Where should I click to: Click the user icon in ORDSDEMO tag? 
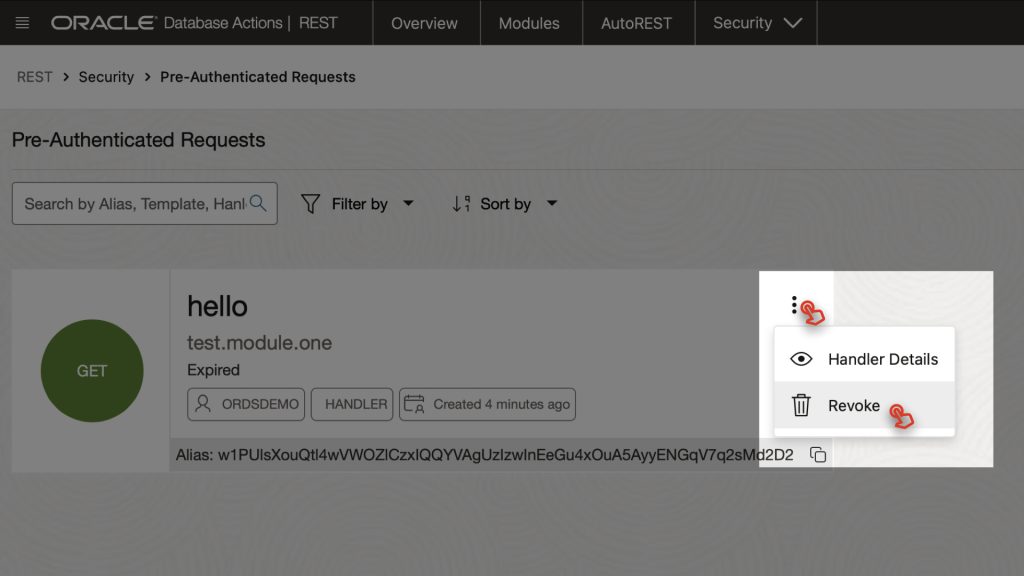click(203, 404)
